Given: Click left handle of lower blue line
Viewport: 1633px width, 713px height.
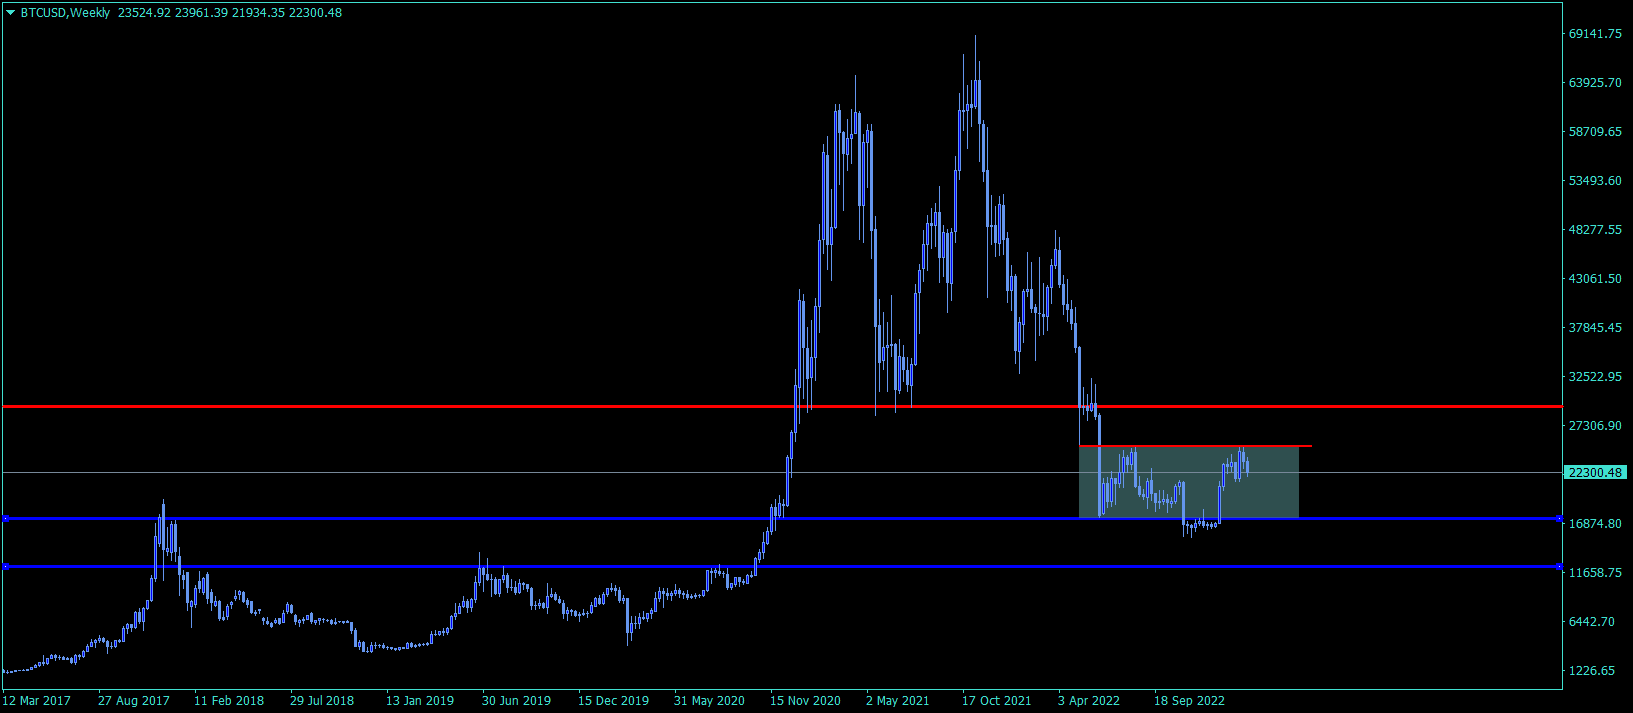Looking at the screenshot, I should coord(5,566).
